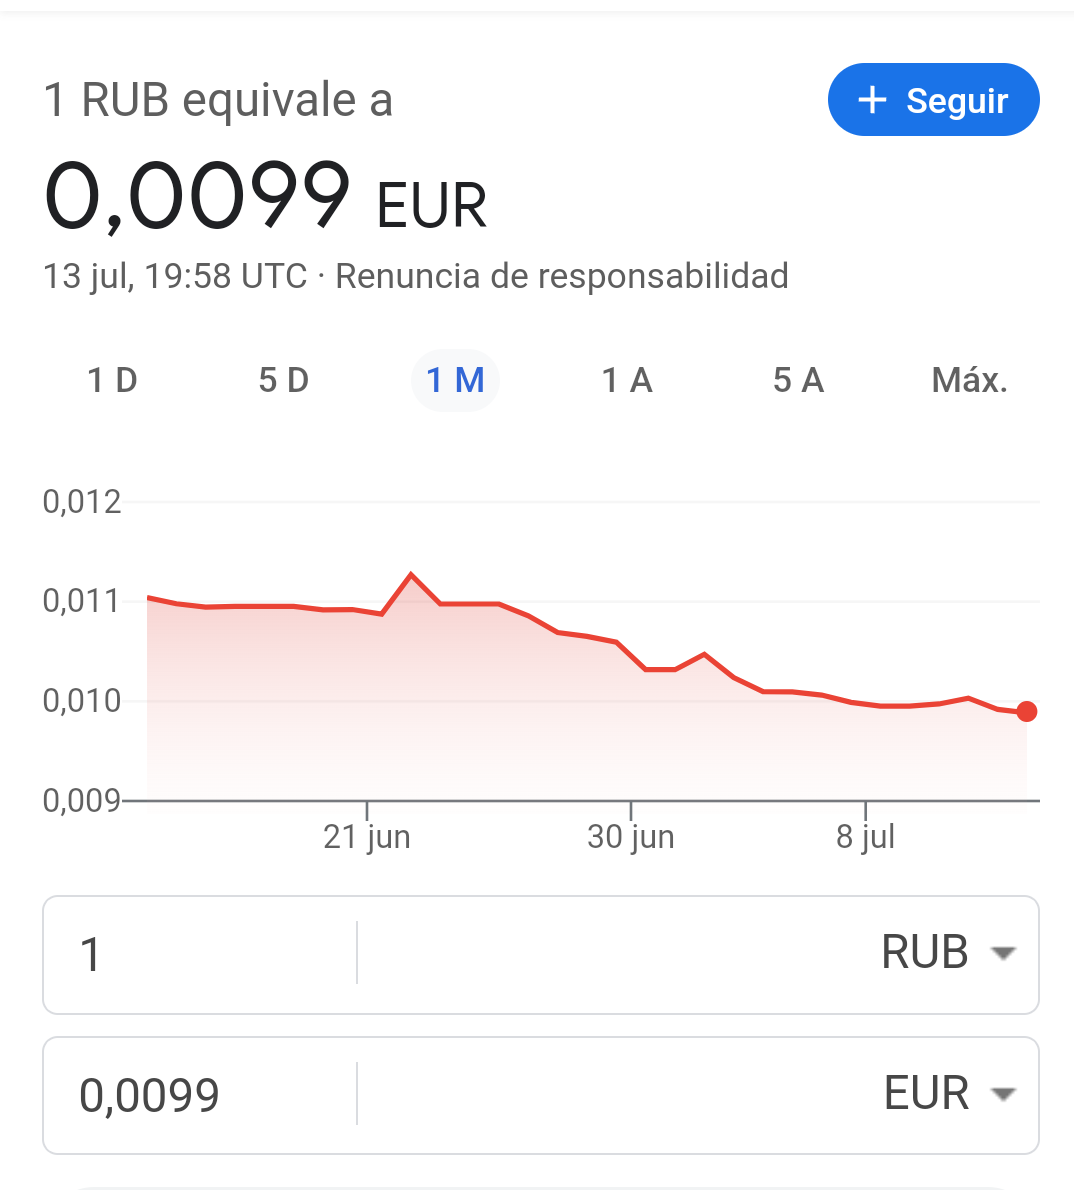Open the RUB currency dropdown arrow

coord(1003,953)
